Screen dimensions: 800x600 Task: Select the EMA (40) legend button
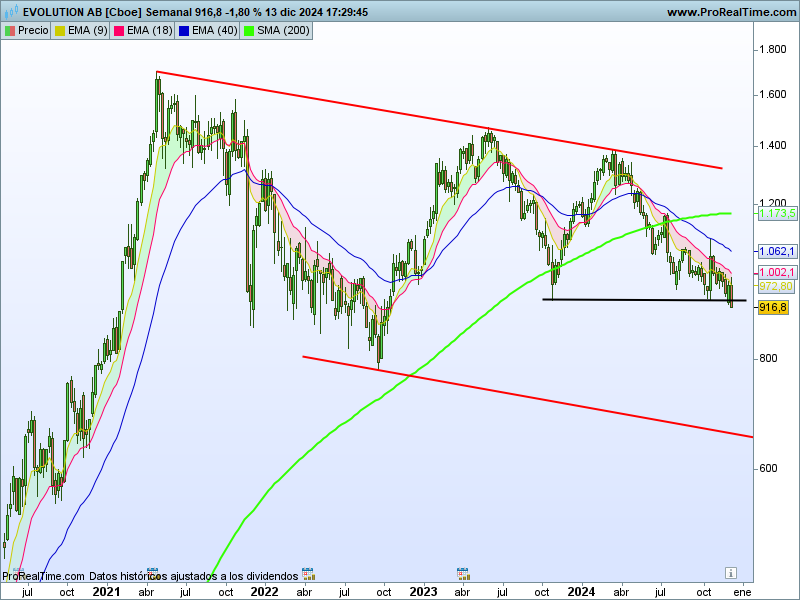point(208,31)
